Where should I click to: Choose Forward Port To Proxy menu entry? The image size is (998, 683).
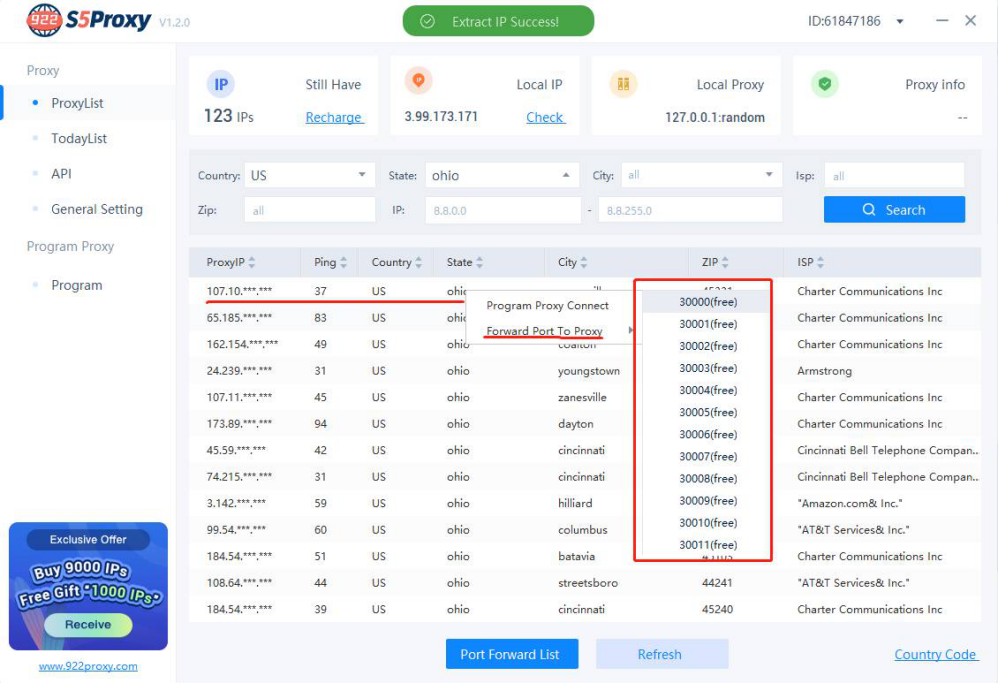544,331
